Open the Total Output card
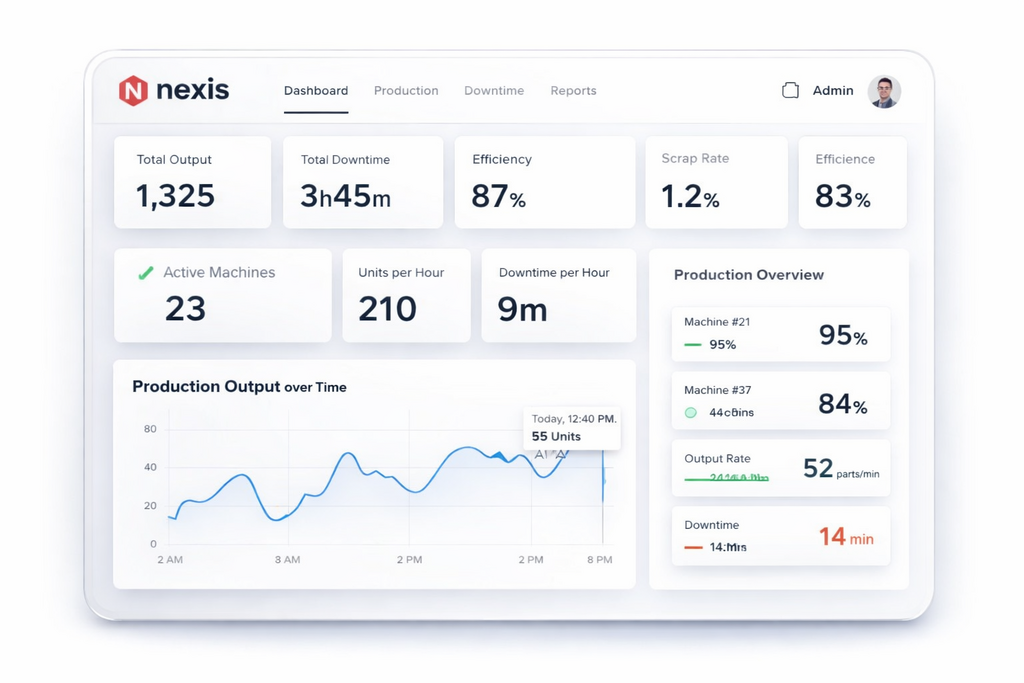The image size is (1024, 683). point(192,182)
